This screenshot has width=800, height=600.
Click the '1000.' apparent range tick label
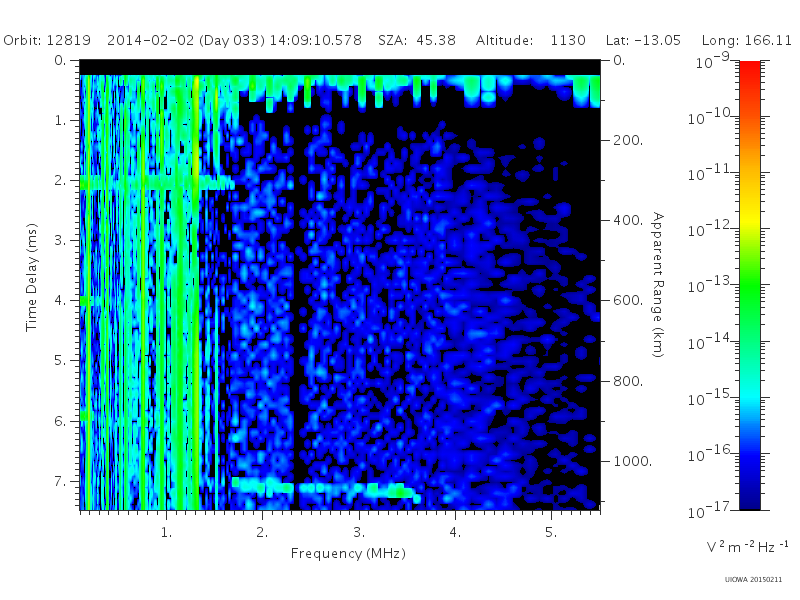click(633, 461)
